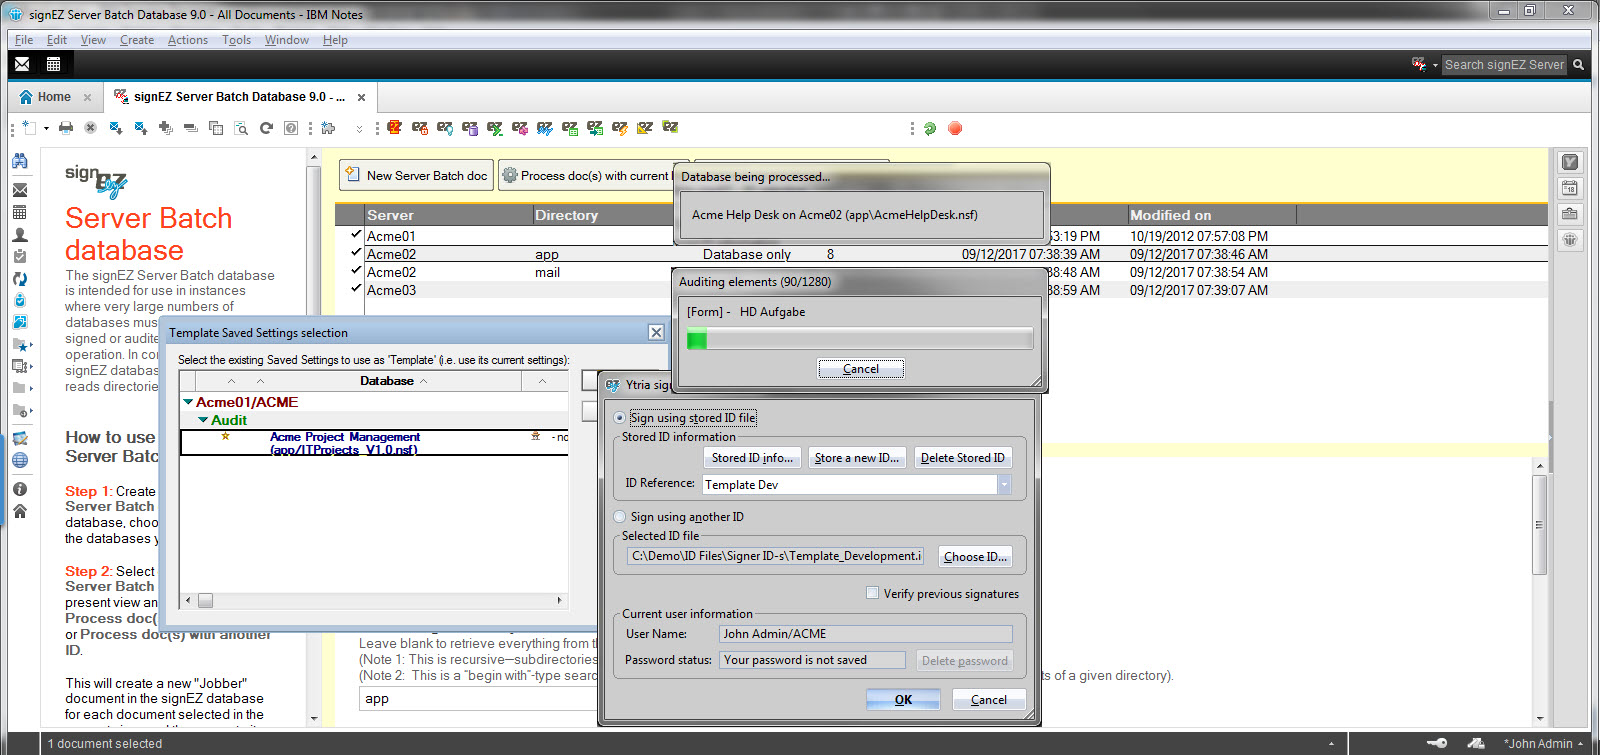Open the File menu
1600x755 pixels.
click(24, 40)
